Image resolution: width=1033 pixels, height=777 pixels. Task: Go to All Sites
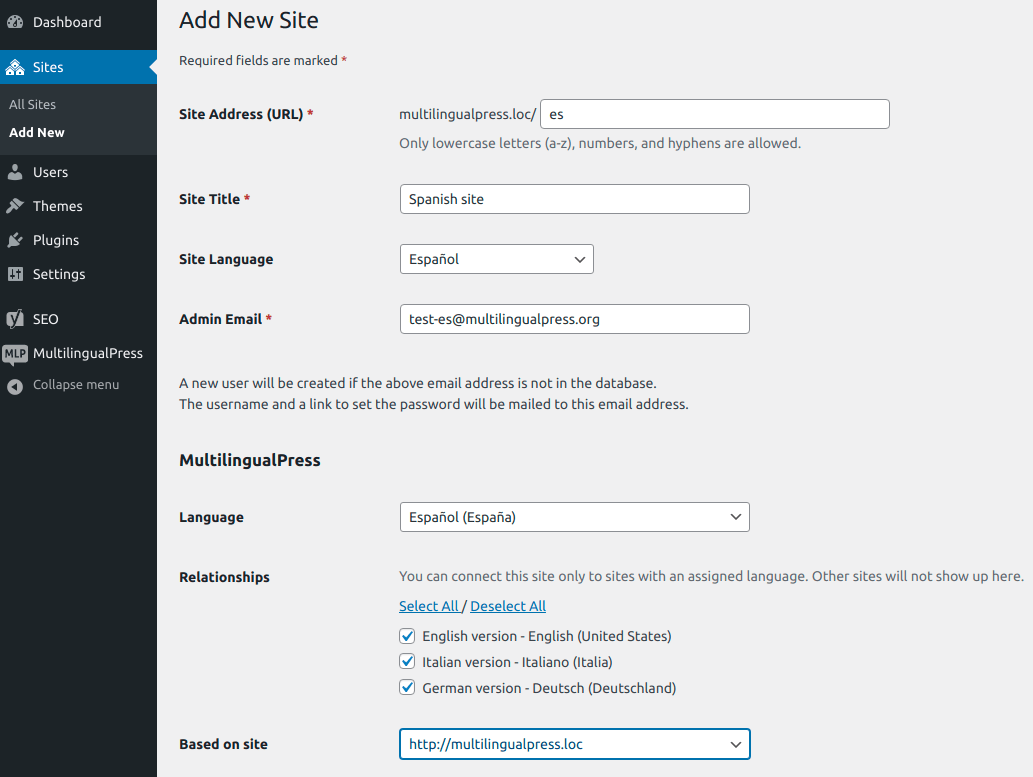33,104
